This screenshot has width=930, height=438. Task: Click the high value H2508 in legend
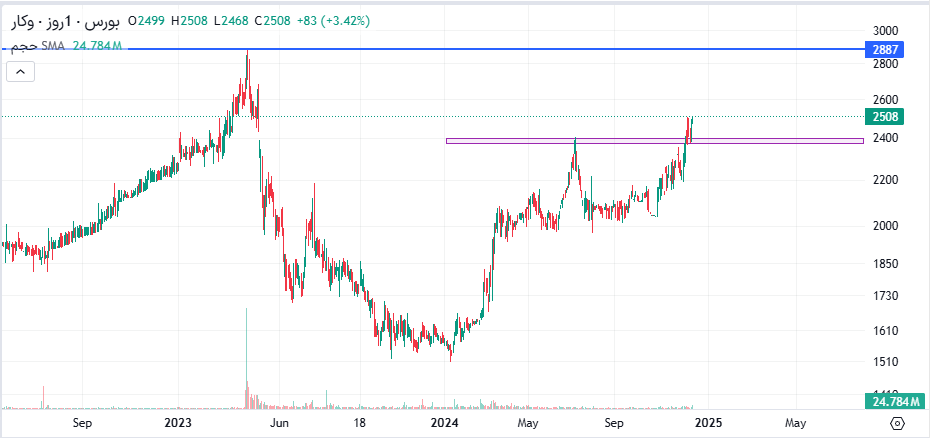pos(189,21)
